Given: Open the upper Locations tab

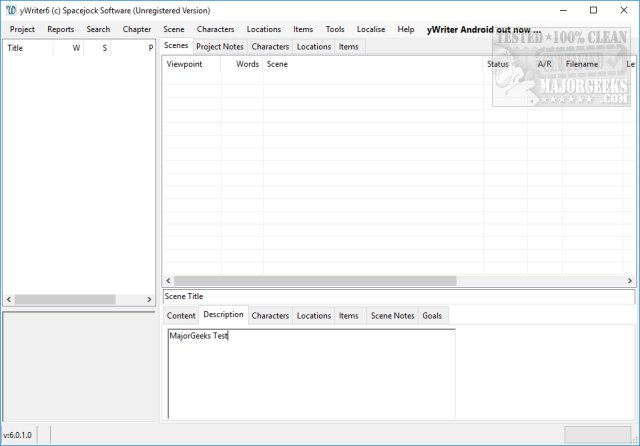Looking at the screenshot, I should 313,47.
